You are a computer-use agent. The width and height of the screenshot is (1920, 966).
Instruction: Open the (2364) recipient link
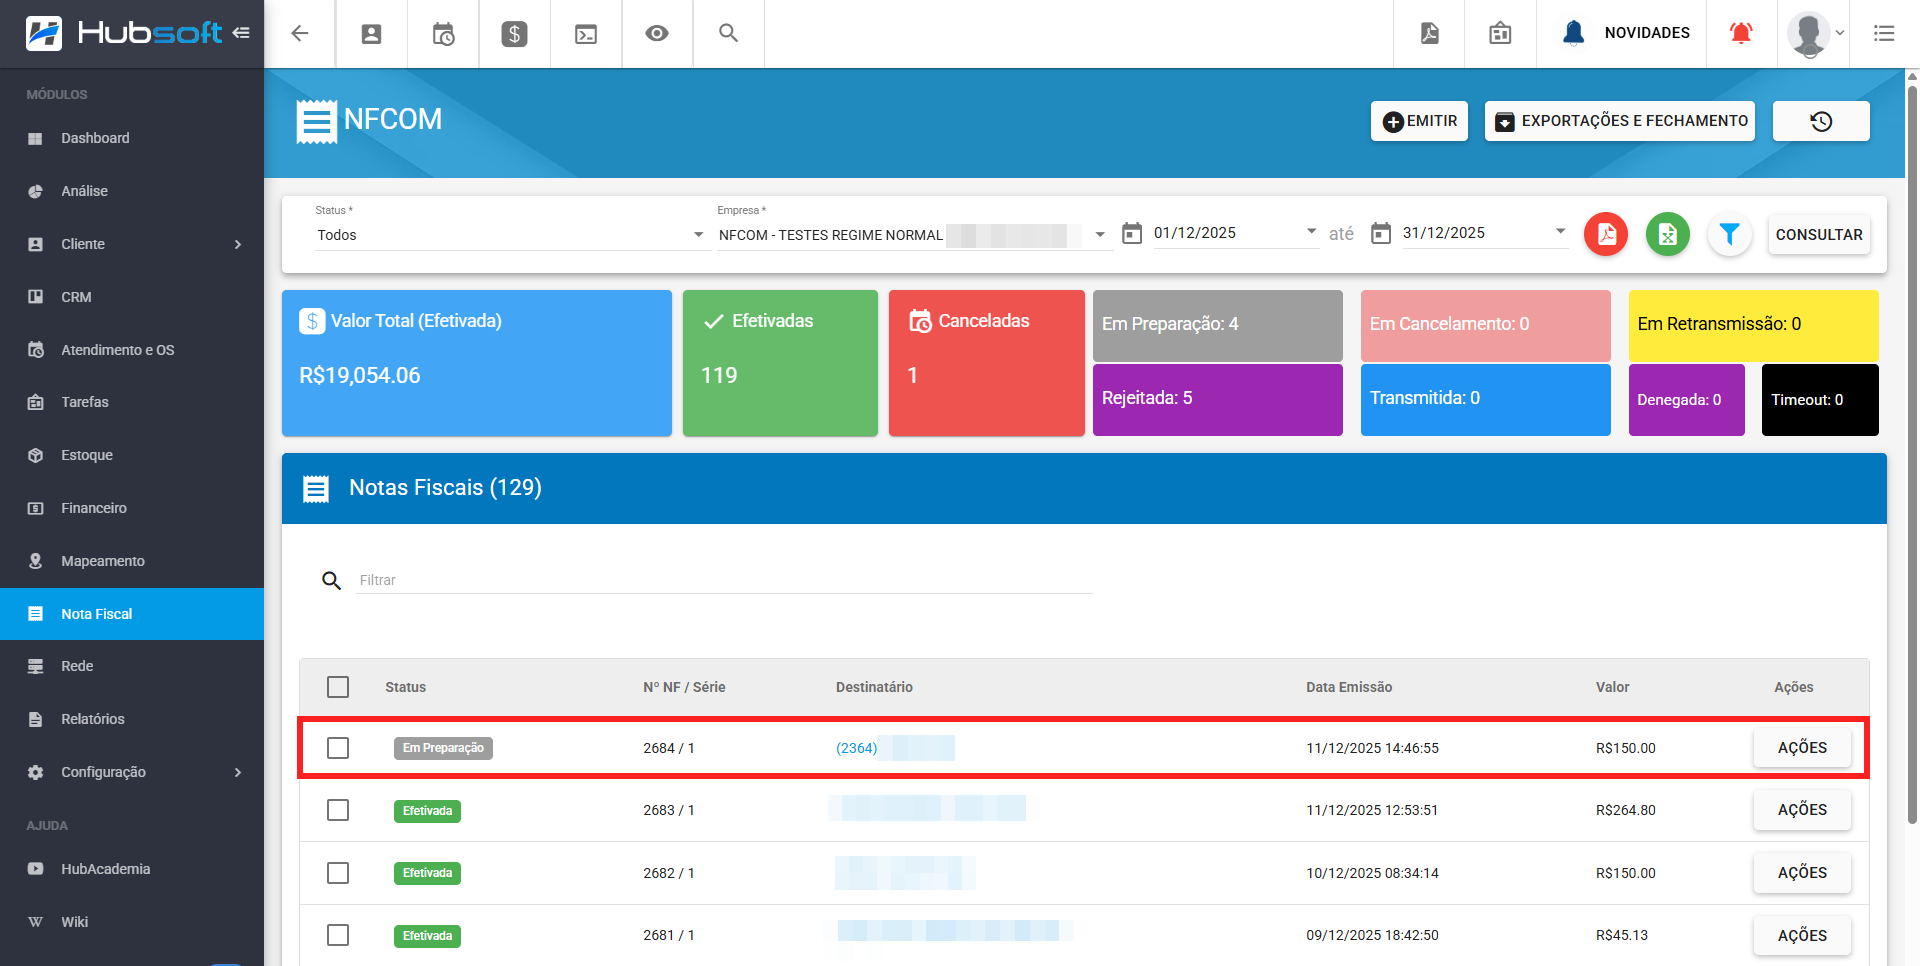856,748
